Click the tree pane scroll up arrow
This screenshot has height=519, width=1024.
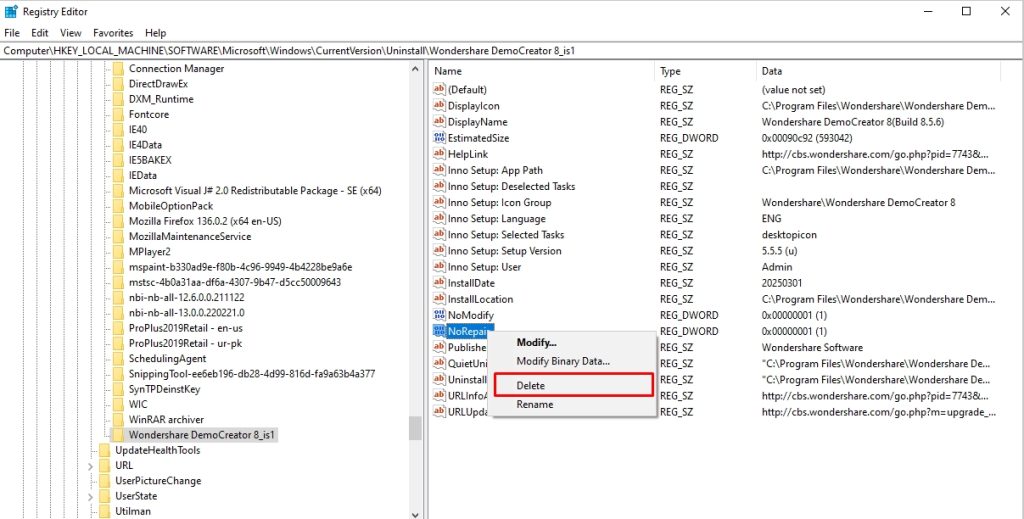coord(415,69)
